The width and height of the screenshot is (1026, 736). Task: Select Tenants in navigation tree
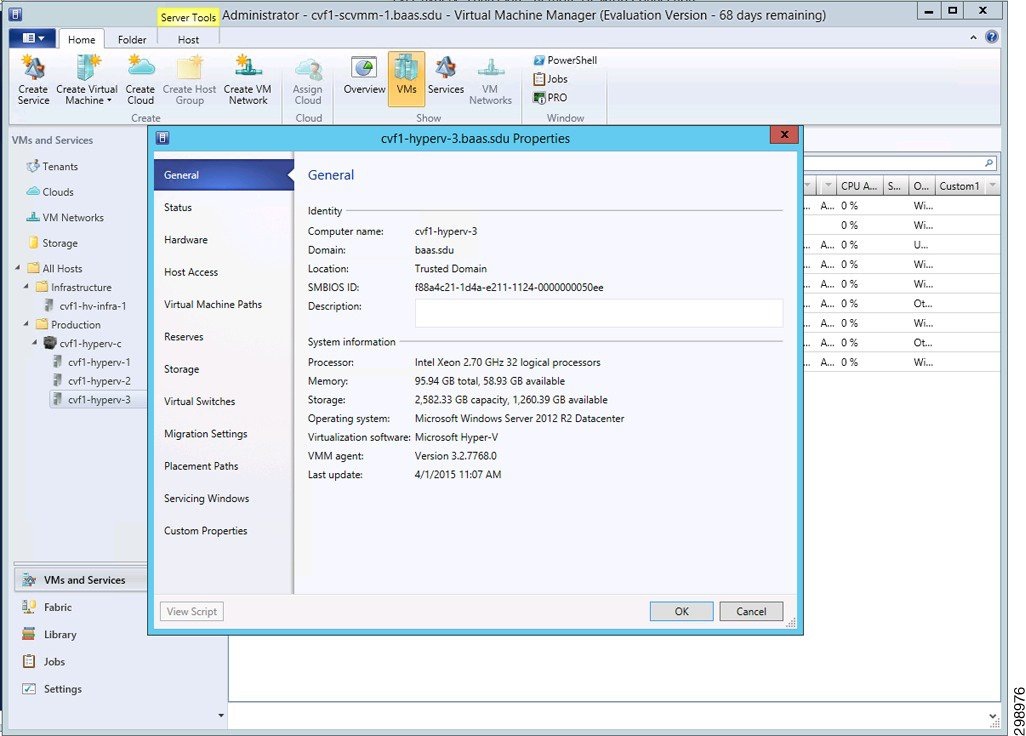[52, 166]
